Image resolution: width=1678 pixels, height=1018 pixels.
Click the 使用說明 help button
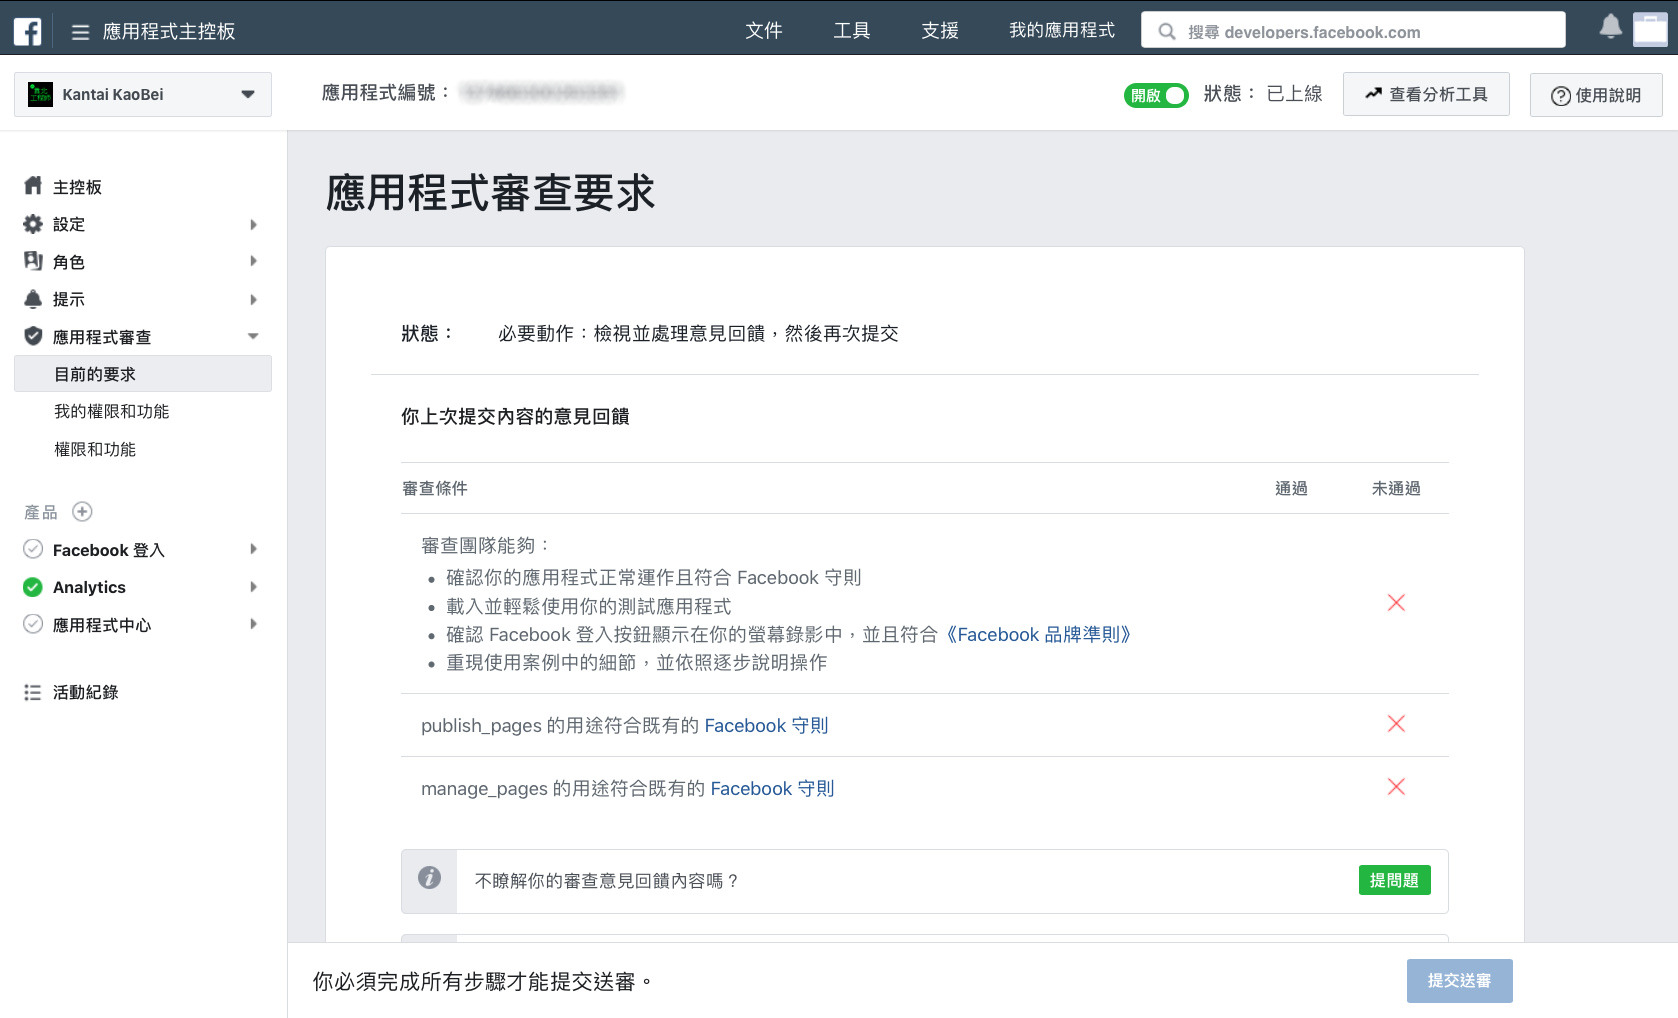coord(1596,95)
